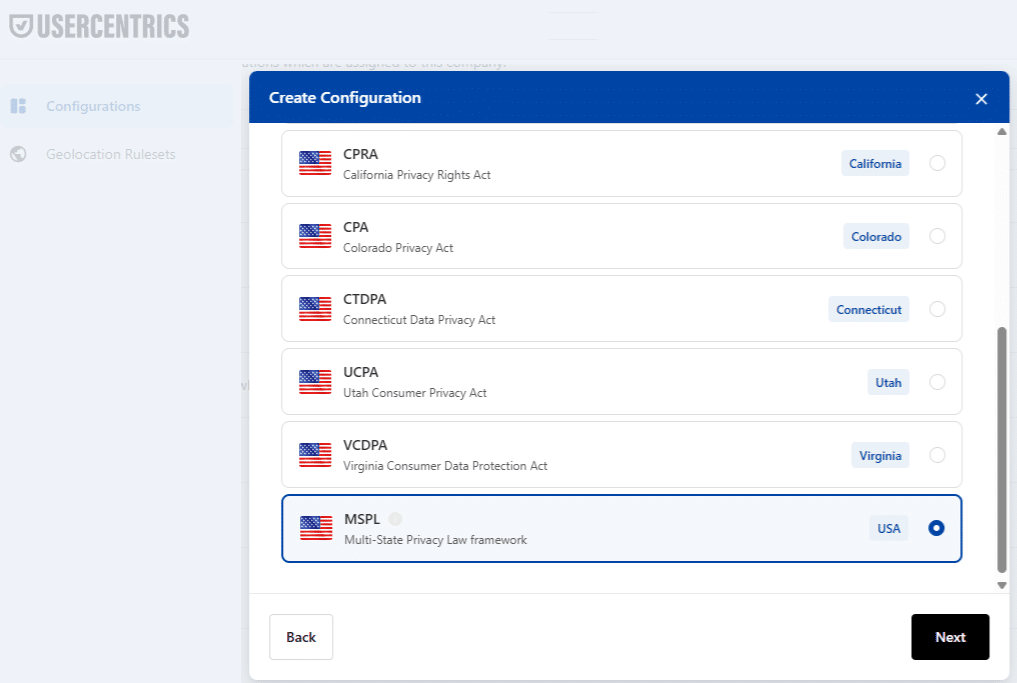Click the Next button
The height and width of the screenshot is (683, 1017).
coord(950,637)
